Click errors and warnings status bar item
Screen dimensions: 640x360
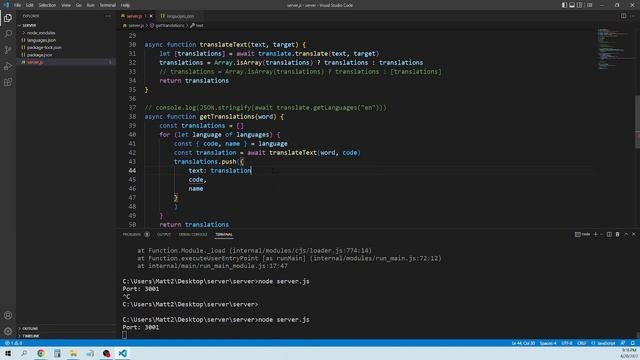coord(13,343)
